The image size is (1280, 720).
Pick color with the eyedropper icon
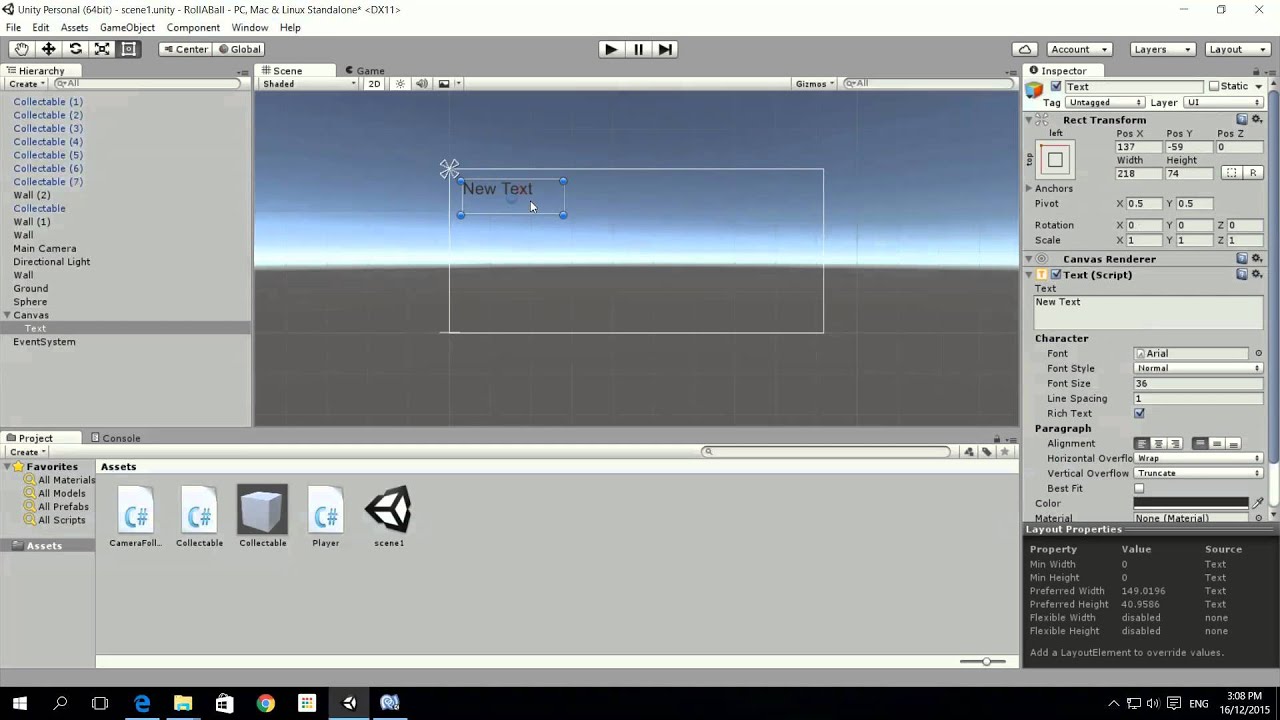point(1258,503)
